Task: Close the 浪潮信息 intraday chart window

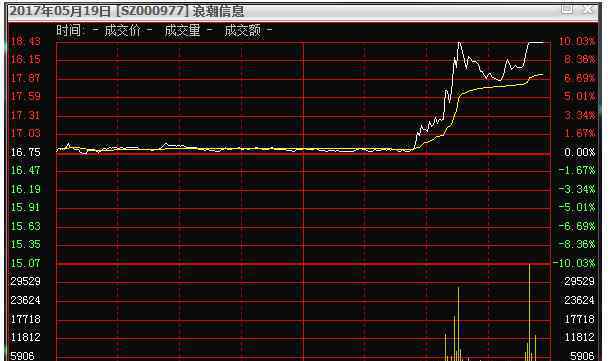Action: [588, 9]
